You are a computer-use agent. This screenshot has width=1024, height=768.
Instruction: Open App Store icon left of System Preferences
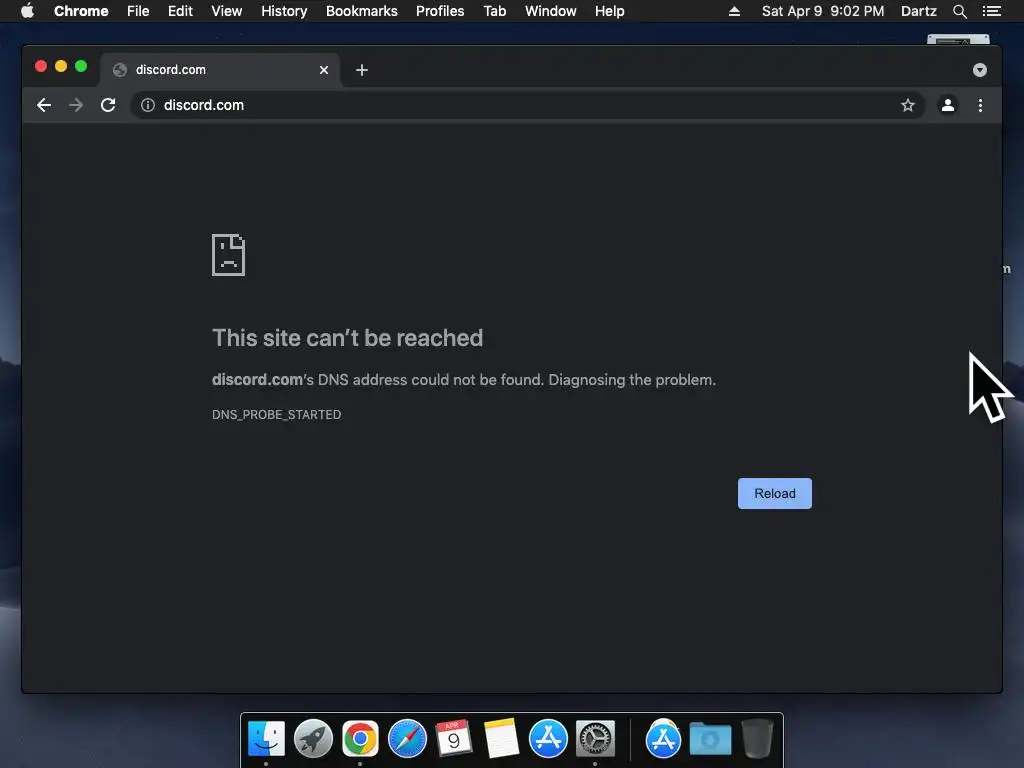(548, 739)
